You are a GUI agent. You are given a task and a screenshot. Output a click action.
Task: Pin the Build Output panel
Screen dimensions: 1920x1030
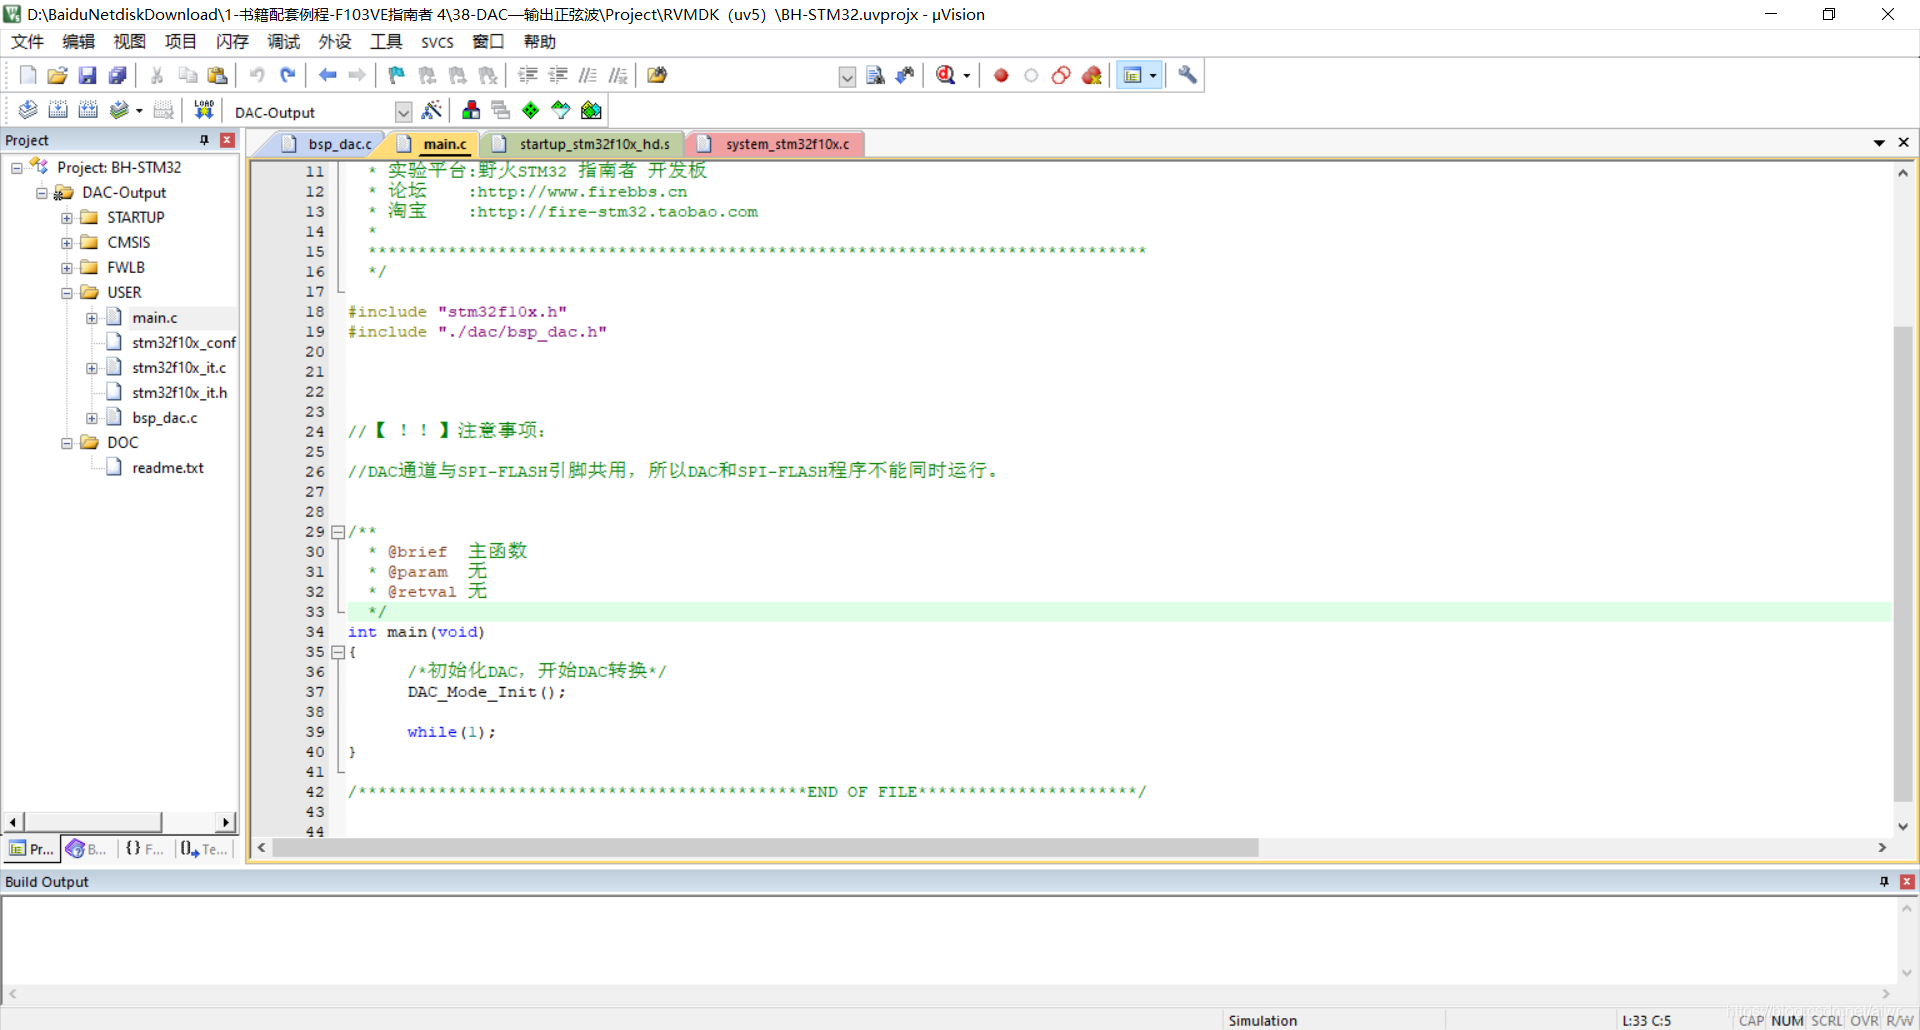(1884, 881)
